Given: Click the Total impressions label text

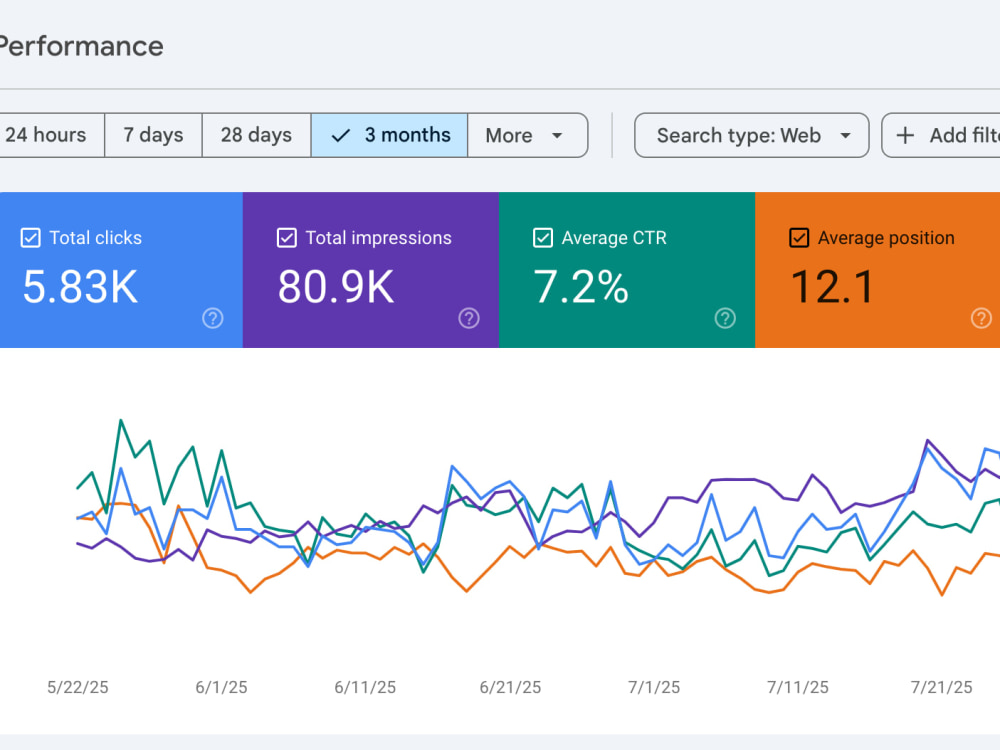Looking at the screenshot, I should (x=379, y=238).
